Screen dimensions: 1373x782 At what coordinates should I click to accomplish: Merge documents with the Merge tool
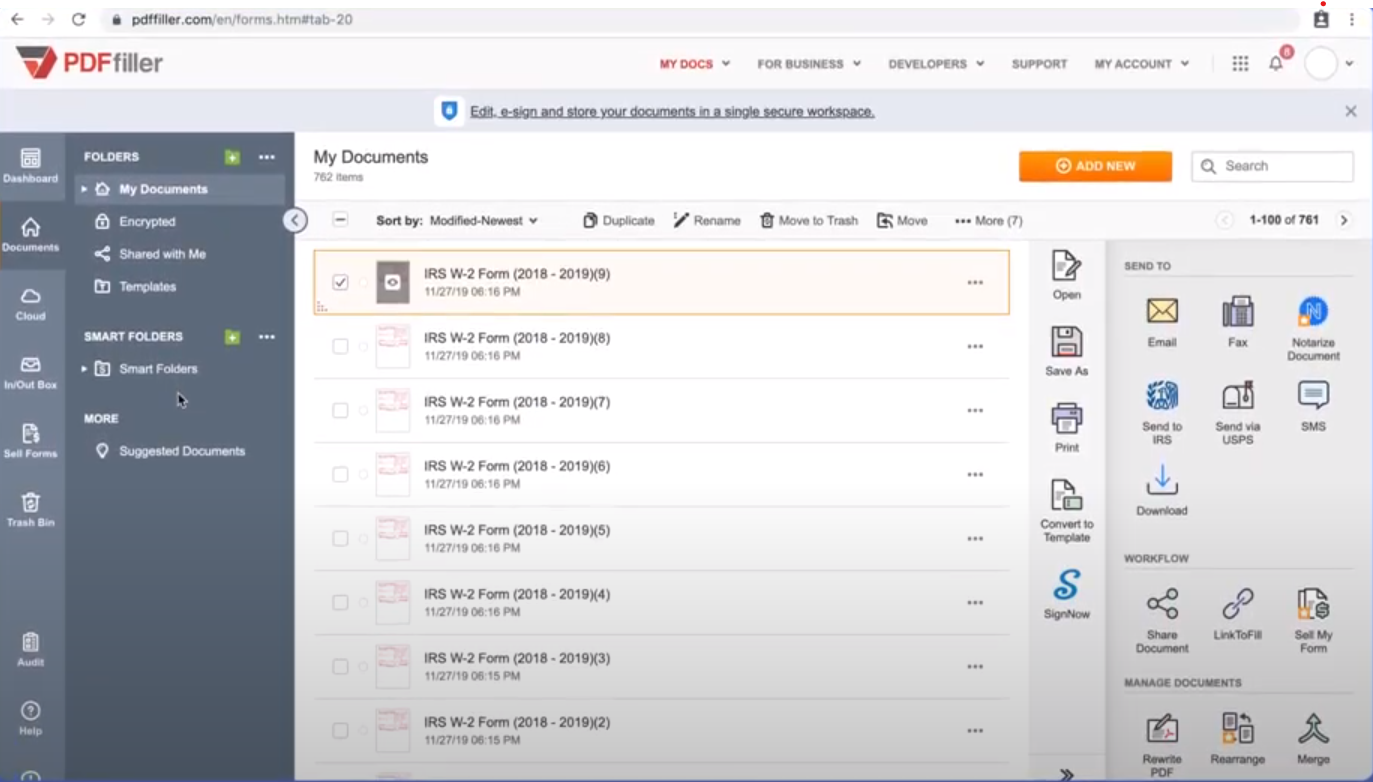pos(1313,739)
